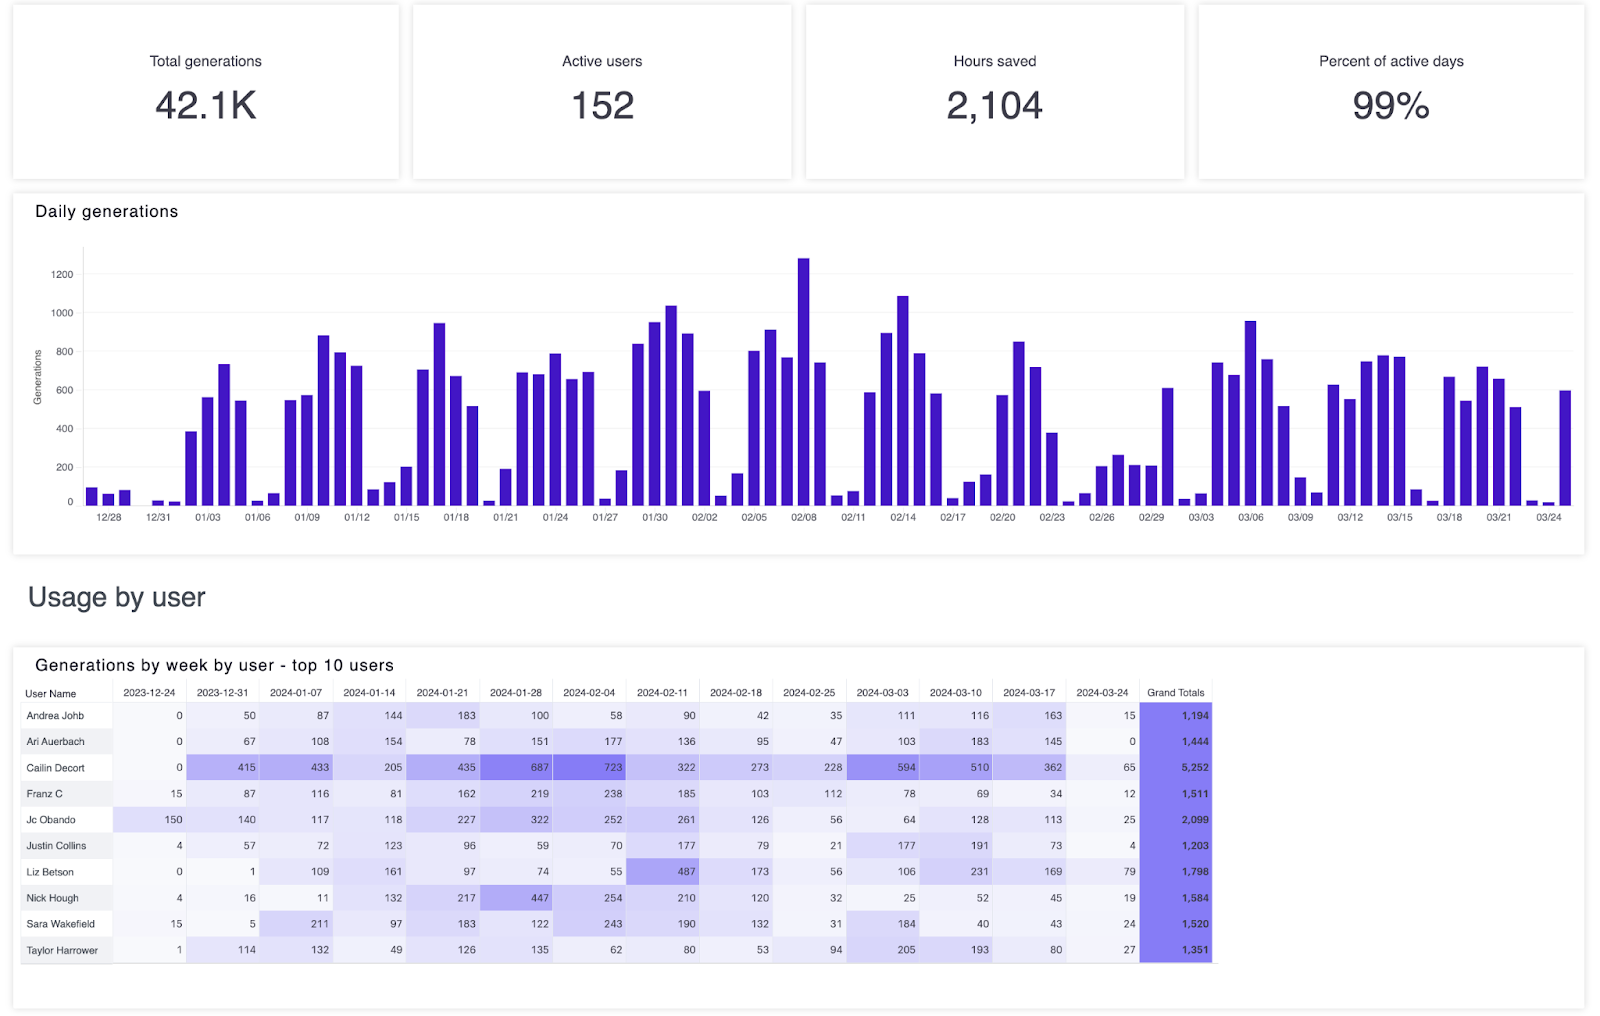Select the Percent of active days card

tap(1390, 90)
